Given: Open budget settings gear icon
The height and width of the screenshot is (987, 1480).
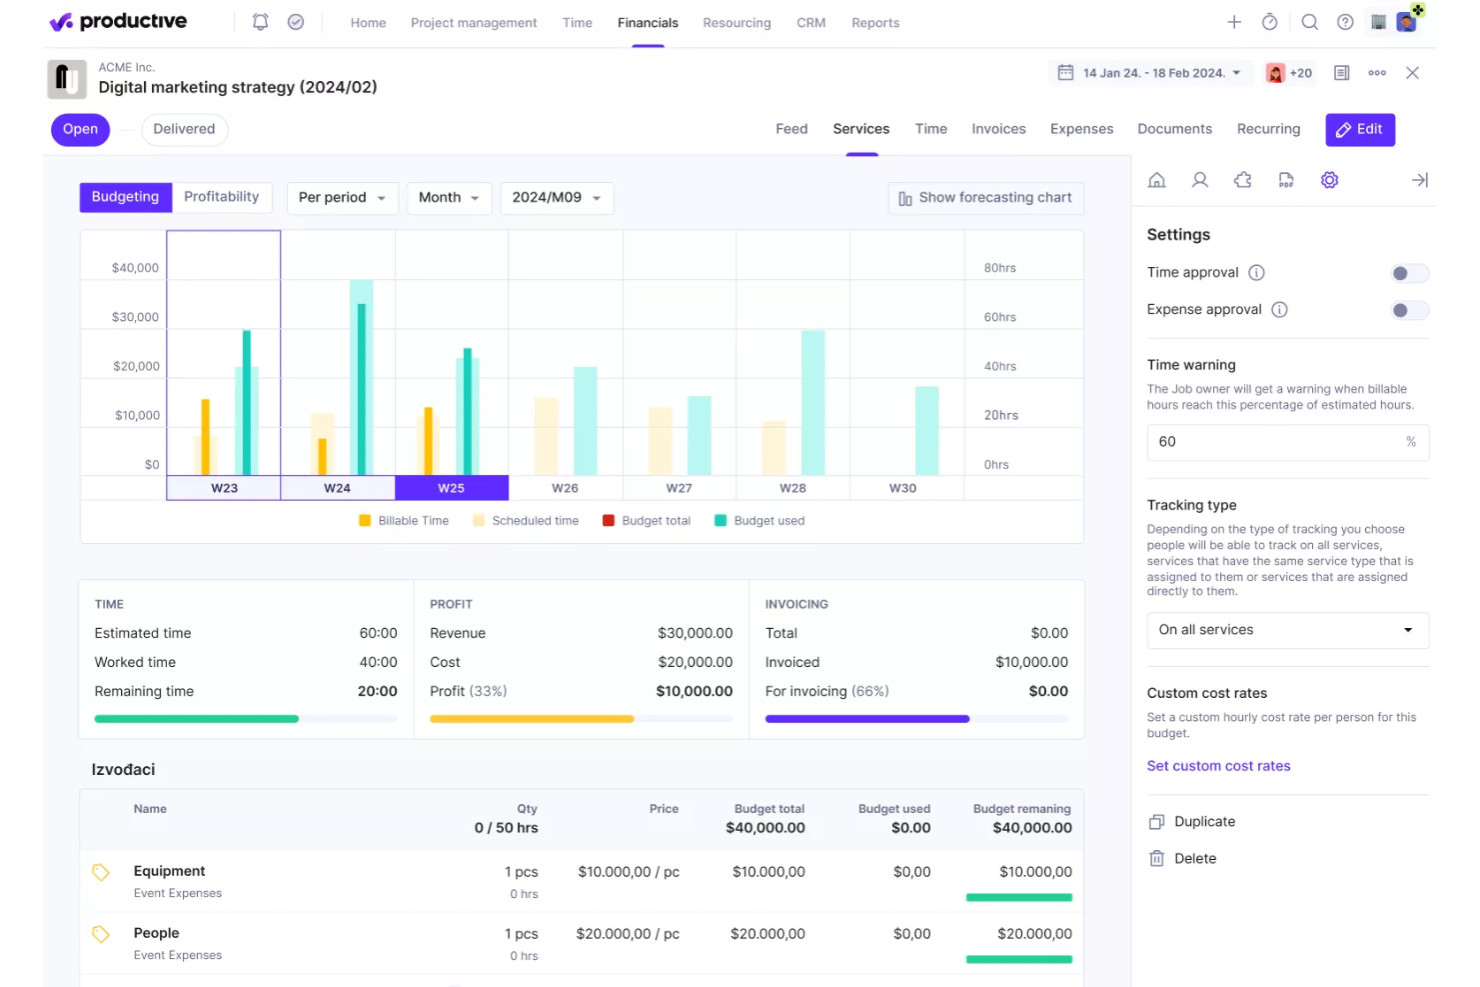Looking at the screenshot, I should [x=1329, y=180].
